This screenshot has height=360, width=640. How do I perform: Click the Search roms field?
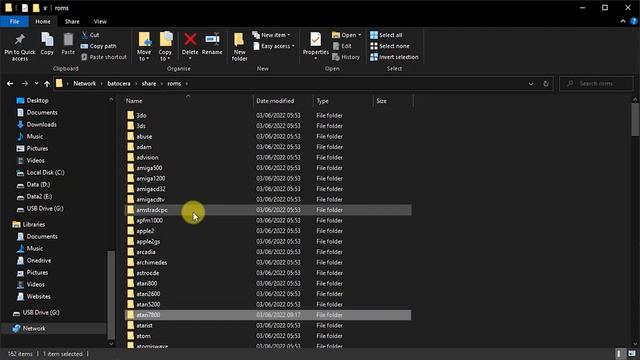click(x=596, y=84)
